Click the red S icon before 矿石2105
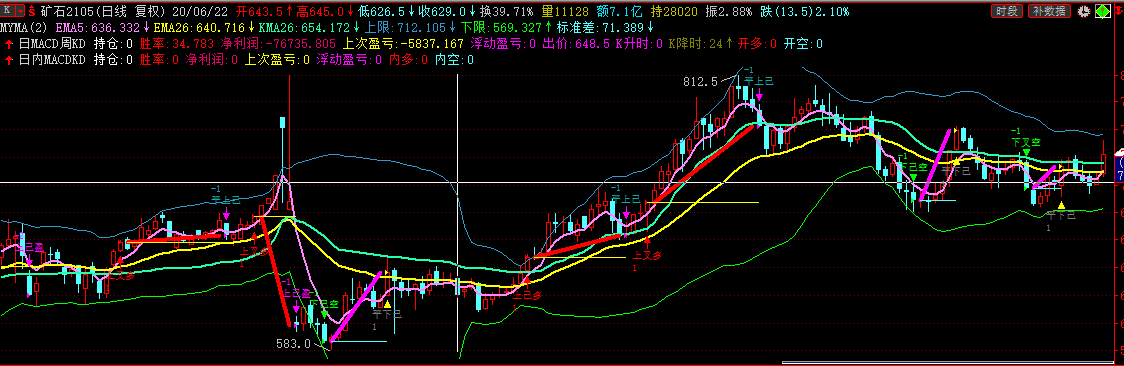1124x366 pixels. (32, 11)
